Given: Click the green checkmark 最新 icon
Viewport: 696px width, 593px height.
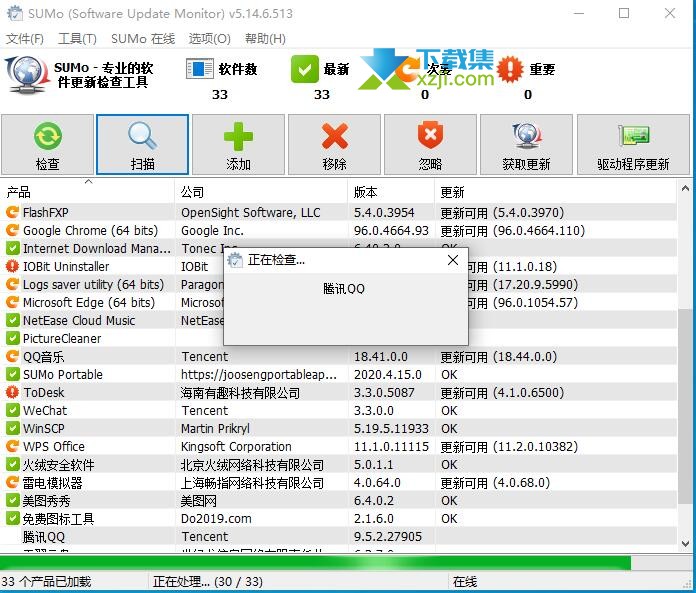Looking at the screenshot, I should [304, 69].
